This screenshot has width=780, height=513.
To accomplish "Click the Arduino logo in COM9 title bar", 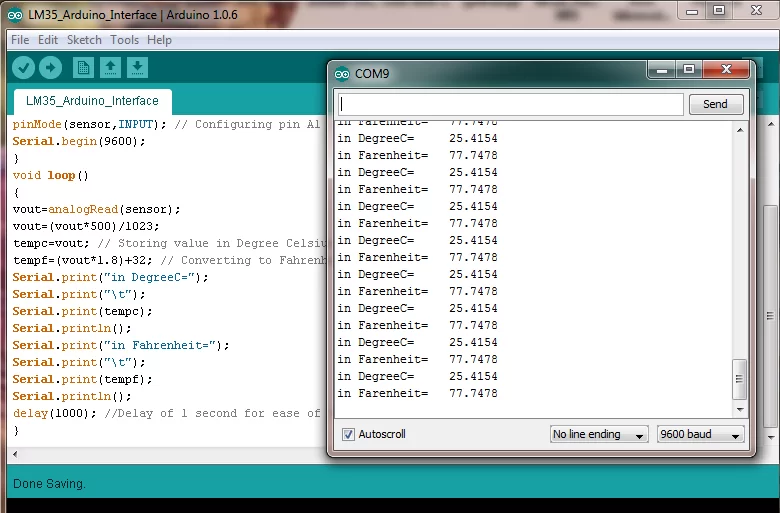I will click(342, 74).
